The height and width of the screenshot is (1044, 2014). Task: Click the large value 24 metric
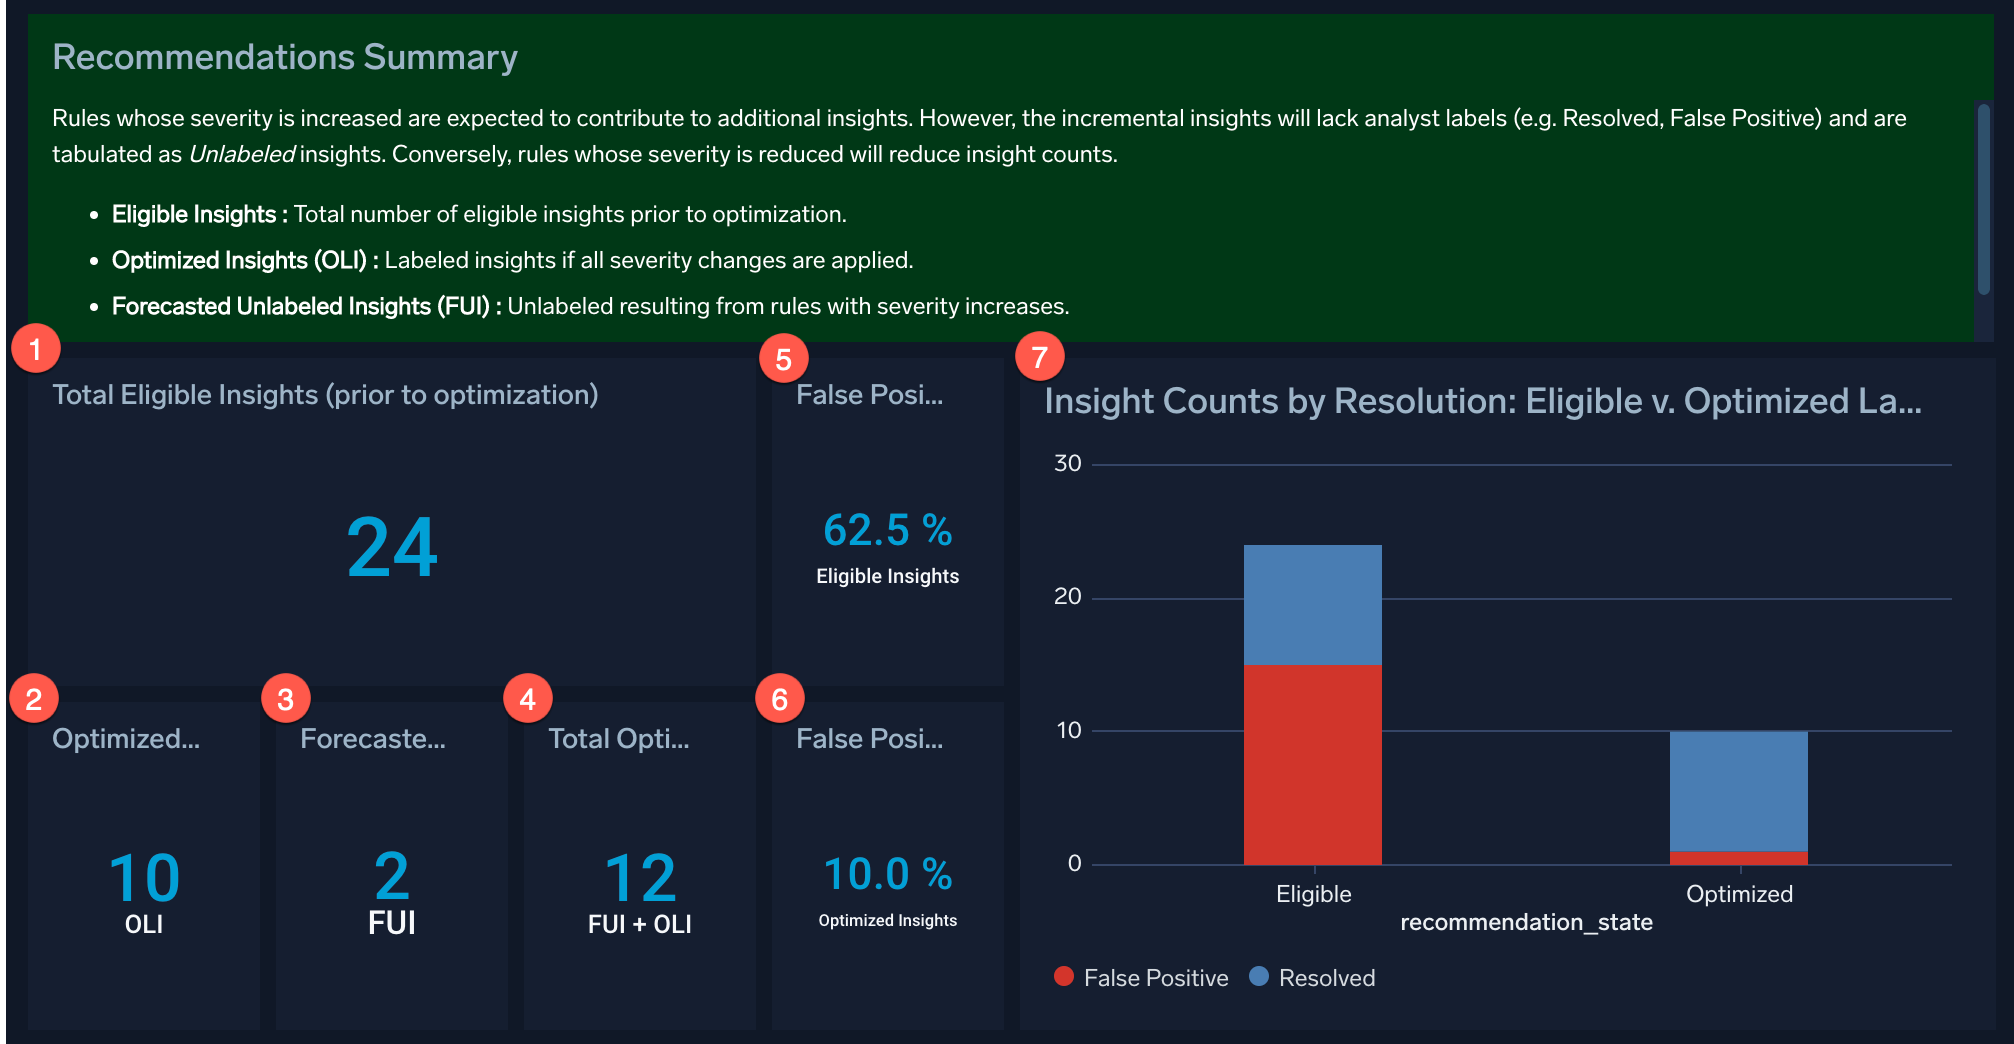(391, 550)
